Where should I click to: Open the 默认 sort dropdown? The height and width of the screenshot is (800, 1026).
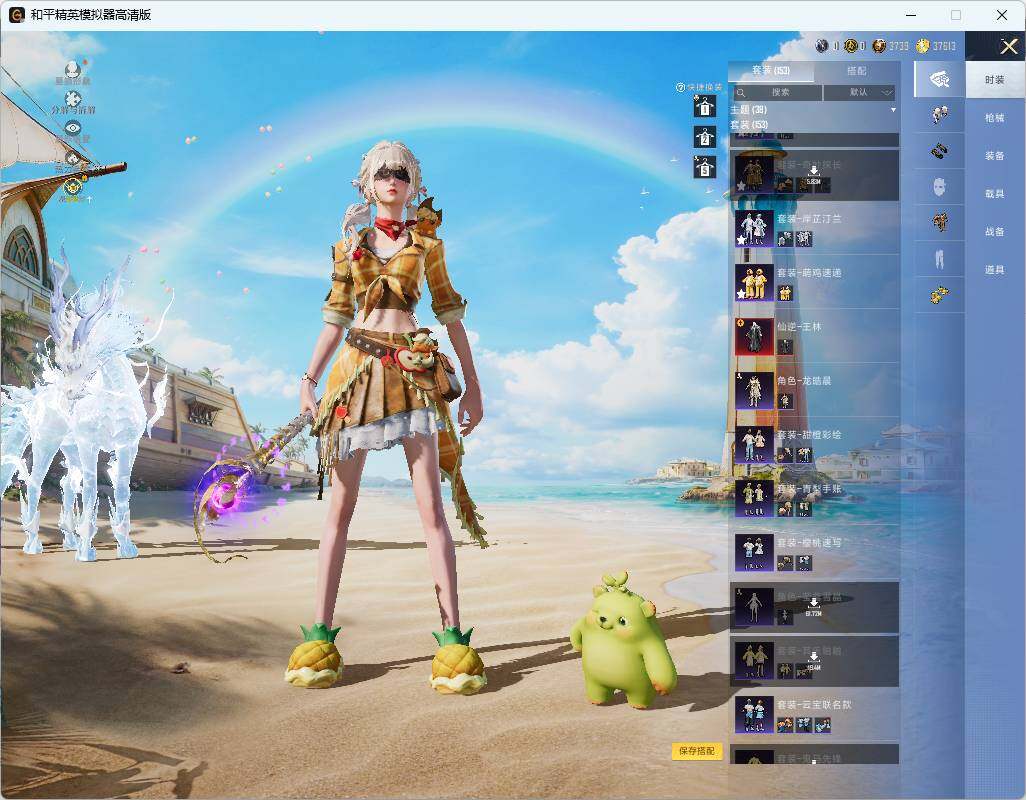point(859,93)
